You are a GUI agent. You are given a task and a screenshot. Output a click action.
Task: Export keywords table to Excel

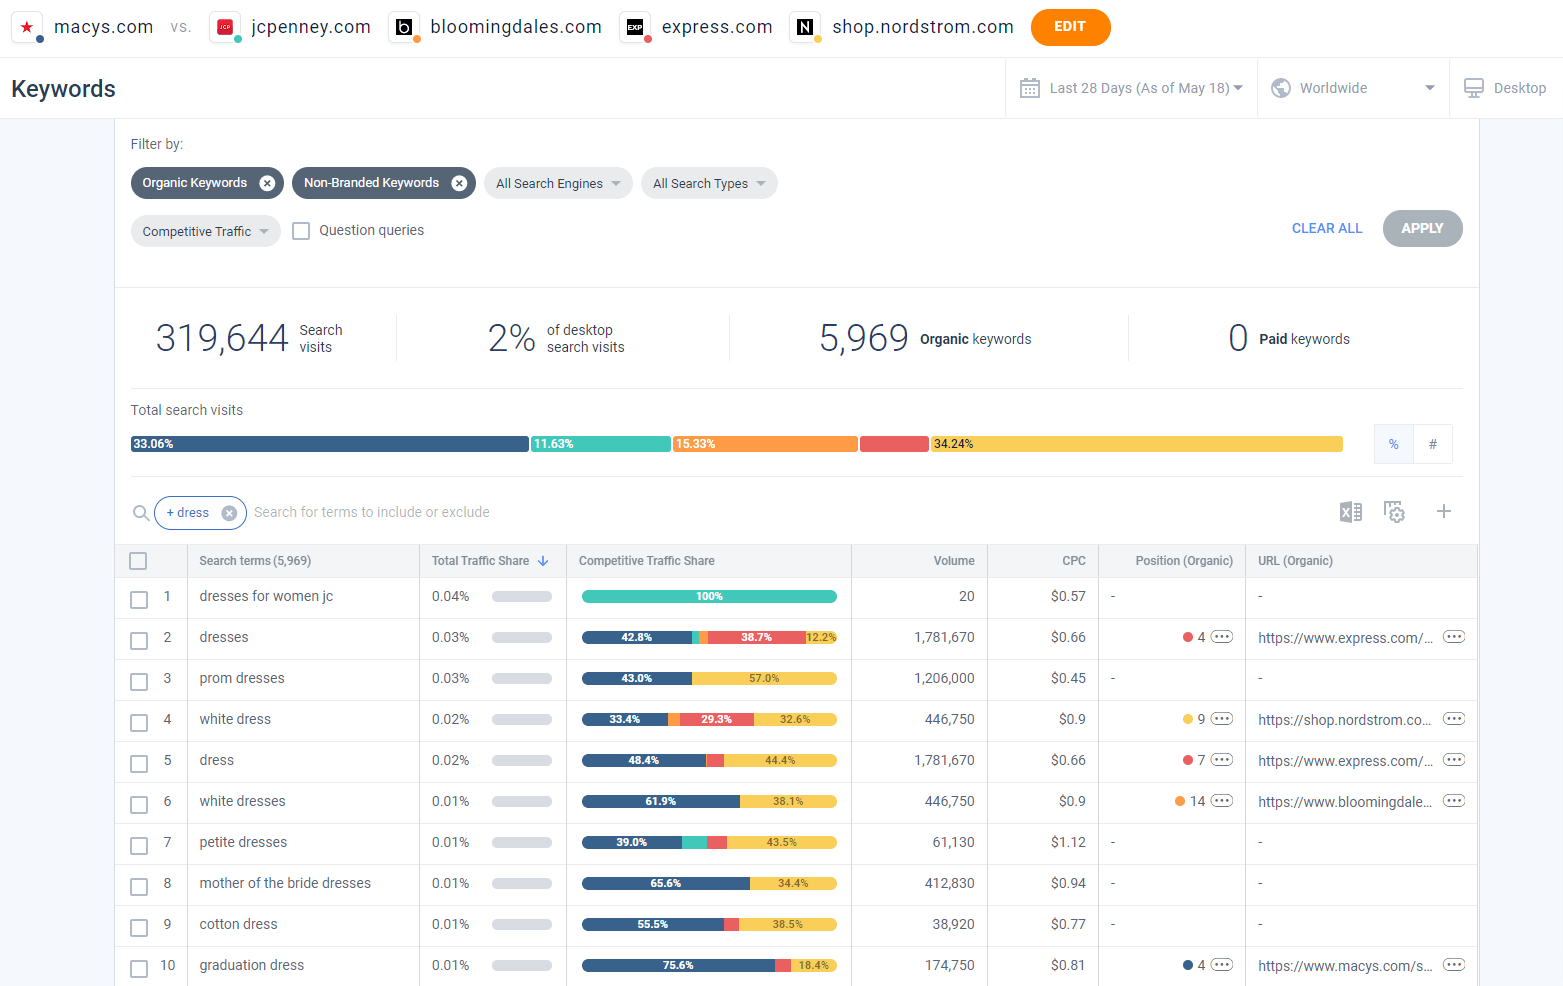click(x=1350, y=511)
